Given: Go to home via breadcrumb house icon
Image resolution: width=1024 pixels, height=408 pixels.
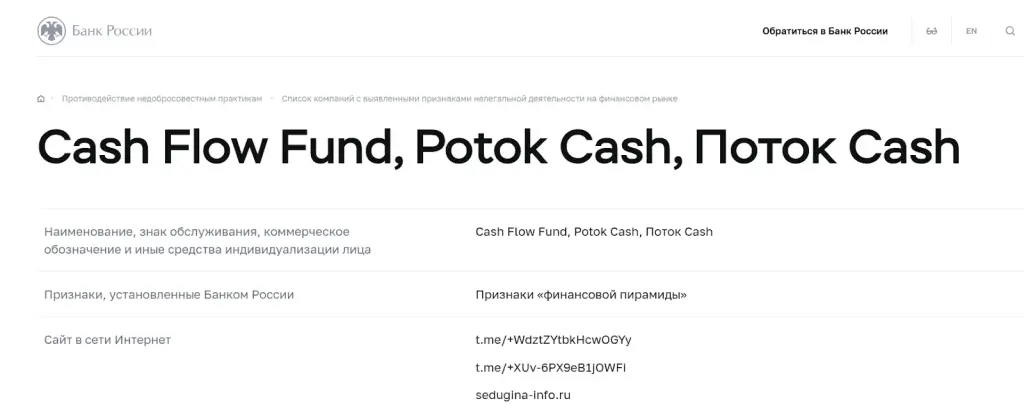Looking at the screenshot, I should [x=41, y=99].
